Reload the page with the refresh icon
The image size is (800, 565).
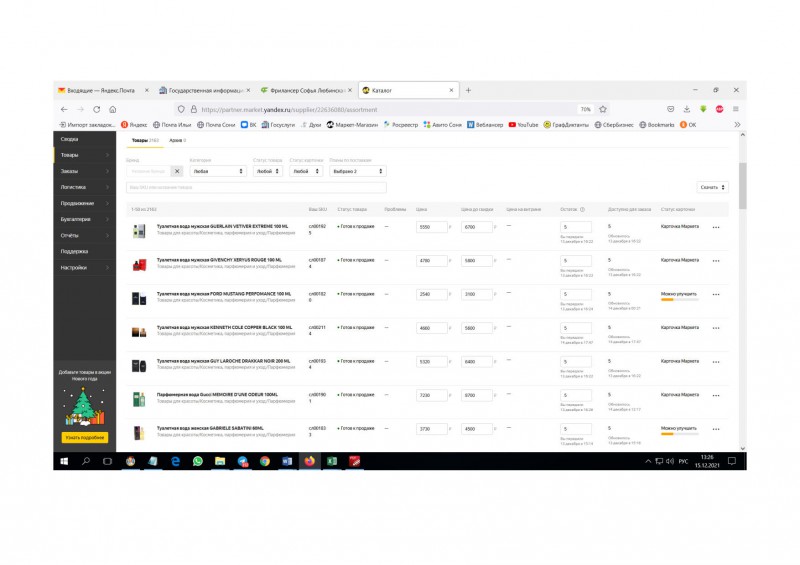point(96,109)
